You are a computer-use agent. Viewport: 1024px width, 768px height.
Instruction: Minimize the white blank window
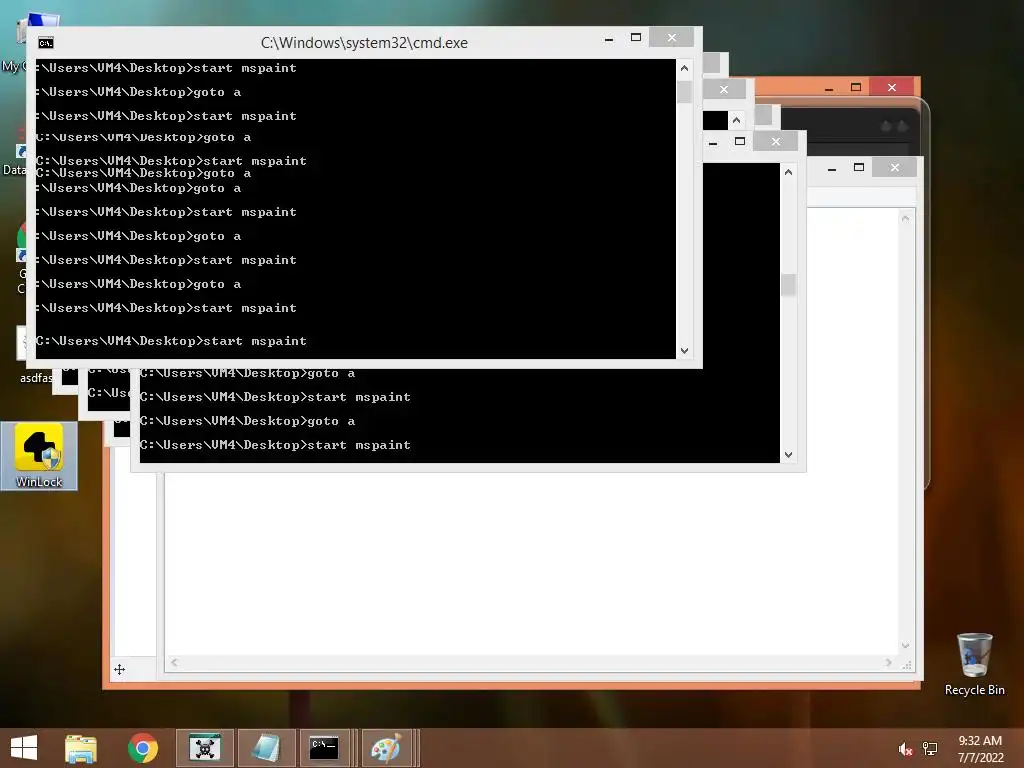[831, 168]
